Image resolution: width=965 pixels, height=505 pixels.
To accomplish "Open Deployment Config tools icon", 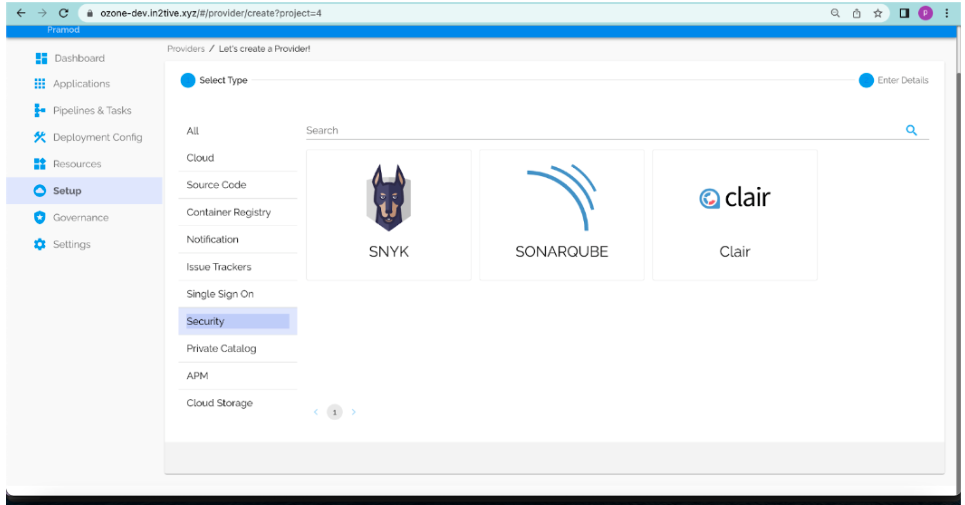I will tap(40, 137).
